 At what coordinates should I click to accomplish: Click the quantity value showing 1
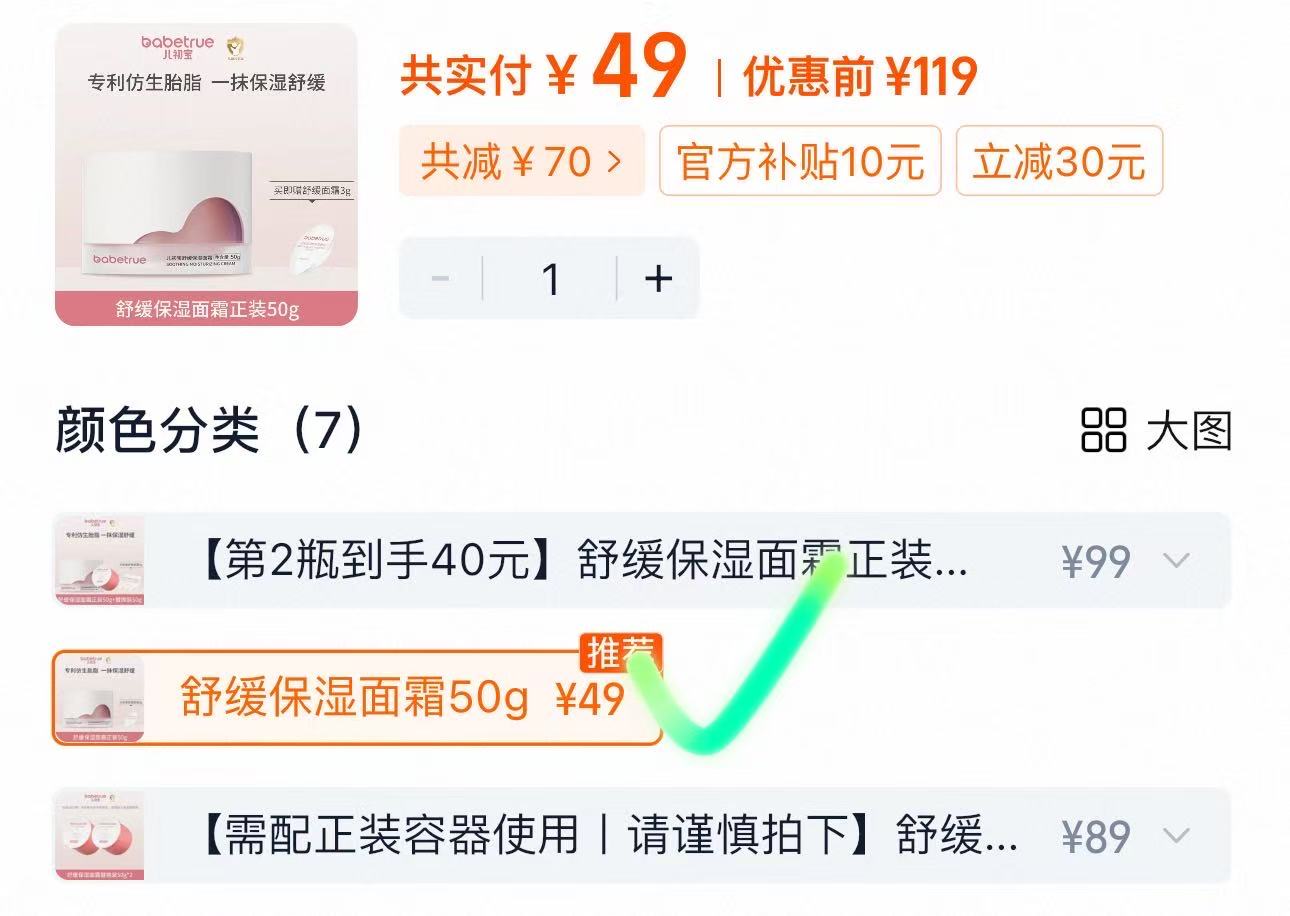coord(549,279)
